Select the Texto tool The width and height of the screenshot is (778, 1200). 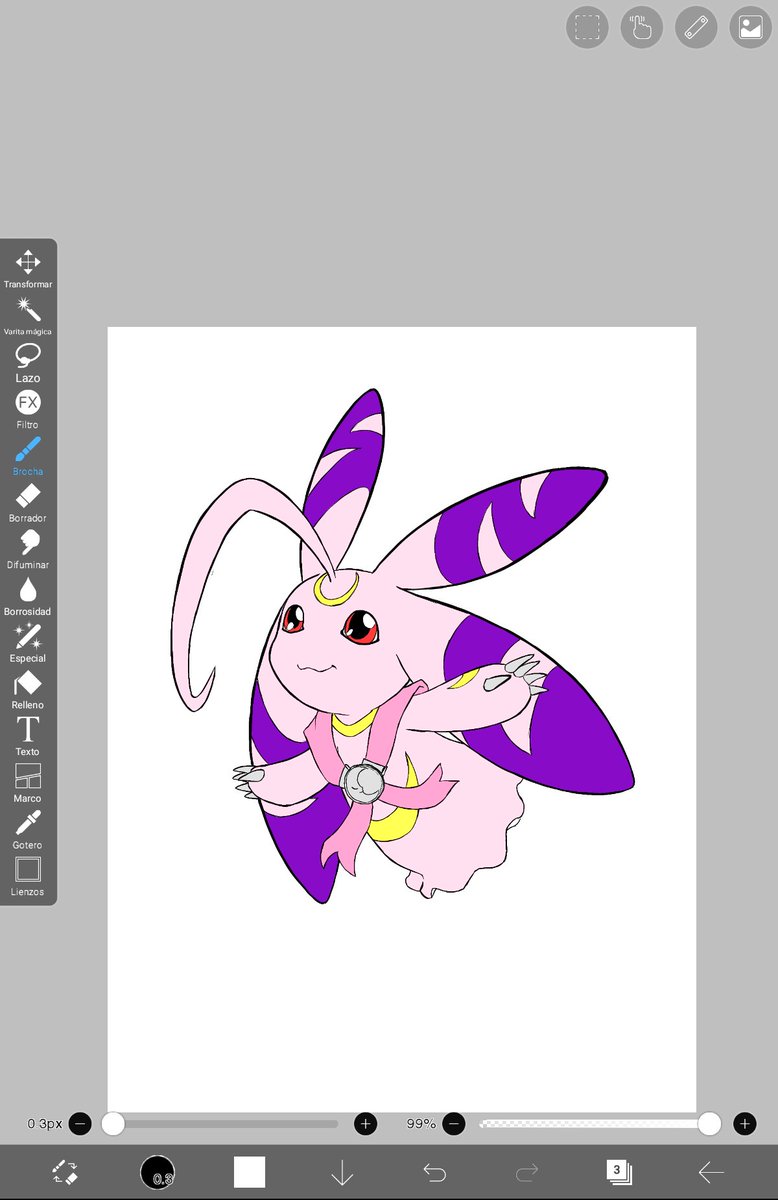28,735
